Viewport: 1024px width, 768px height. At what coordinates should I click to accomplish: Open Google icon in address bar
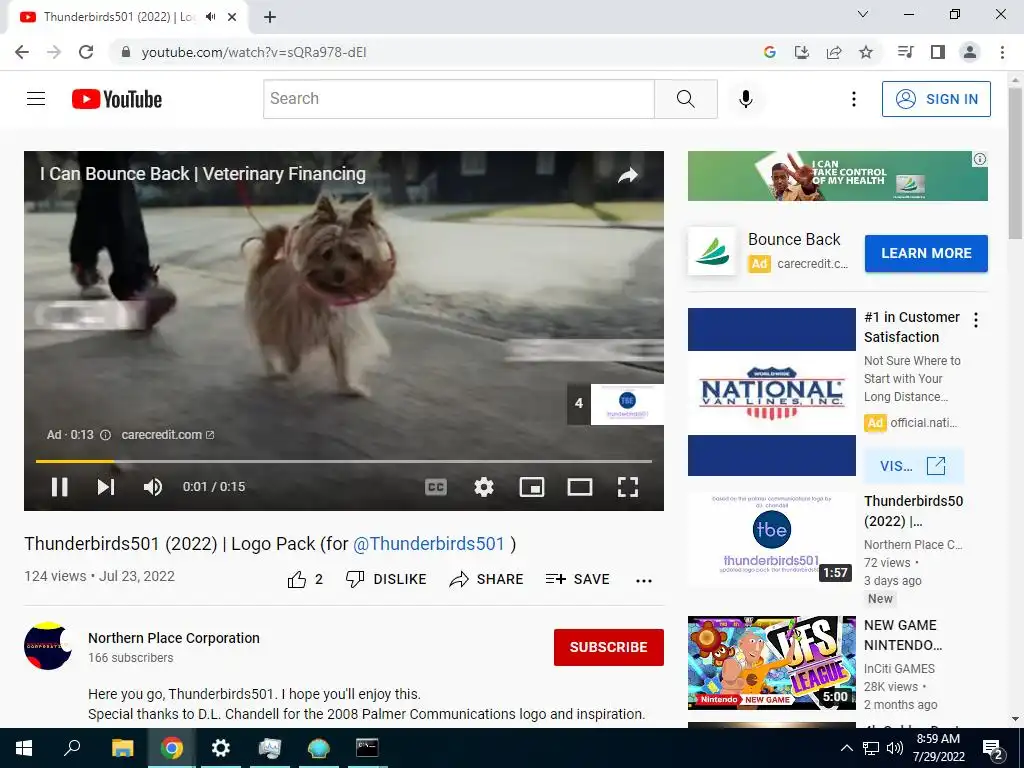click(769, 52)
